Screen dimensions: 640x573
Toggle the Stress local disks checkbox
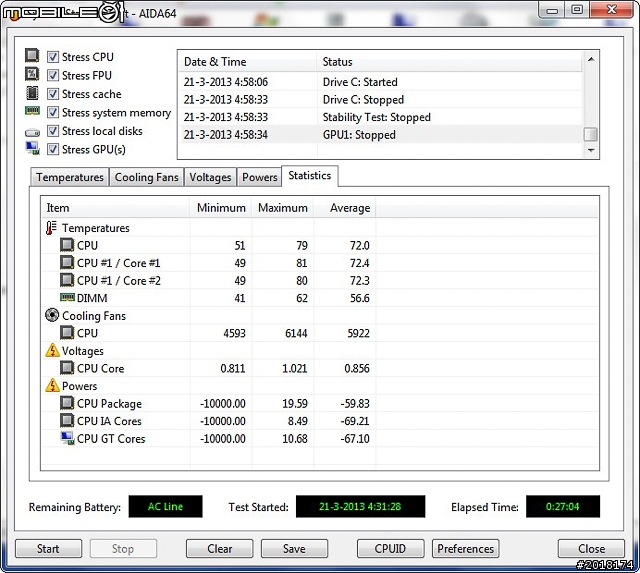pyautogui.click(x=53, y=131)
